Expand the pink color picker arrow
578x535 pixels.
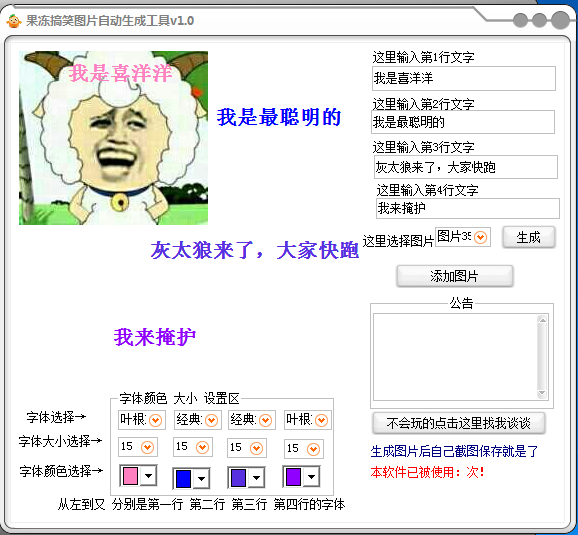click(x=148, y=476)
